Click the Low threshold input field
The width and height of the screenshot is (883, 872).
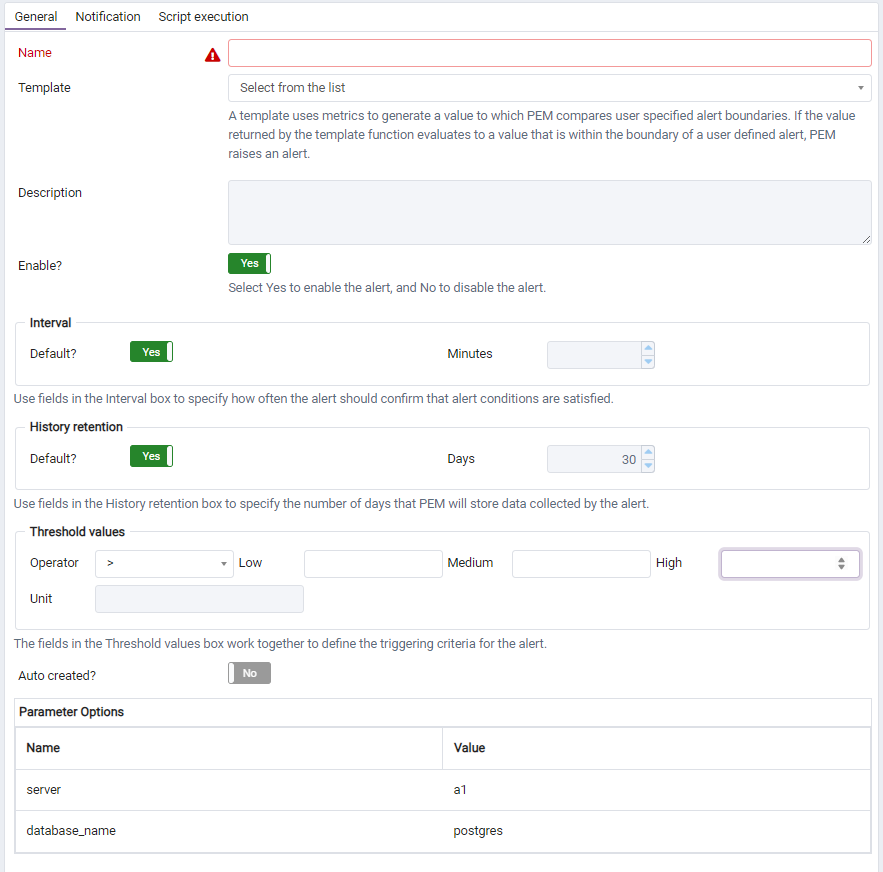pos(372,564)
